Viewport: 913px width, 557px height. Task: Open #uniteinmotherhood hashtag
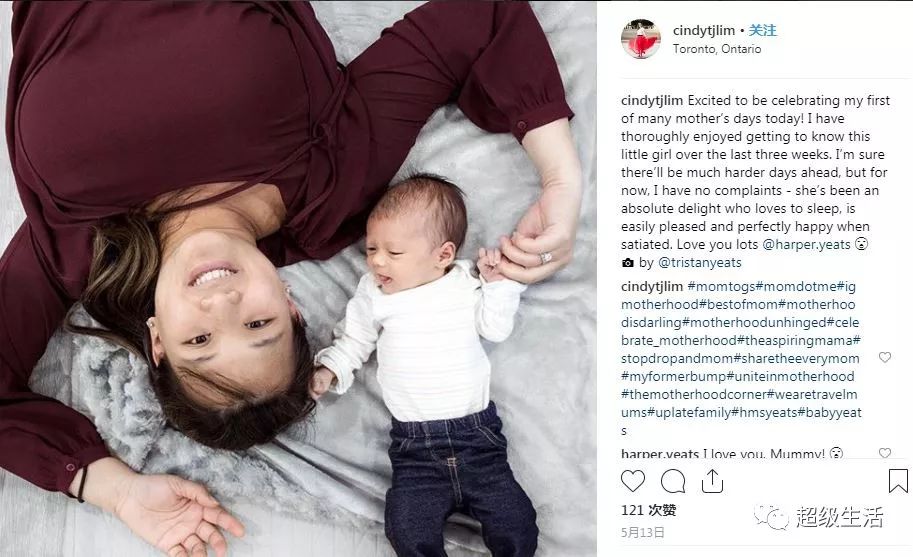pyautogui.click(x=790, y=377)
